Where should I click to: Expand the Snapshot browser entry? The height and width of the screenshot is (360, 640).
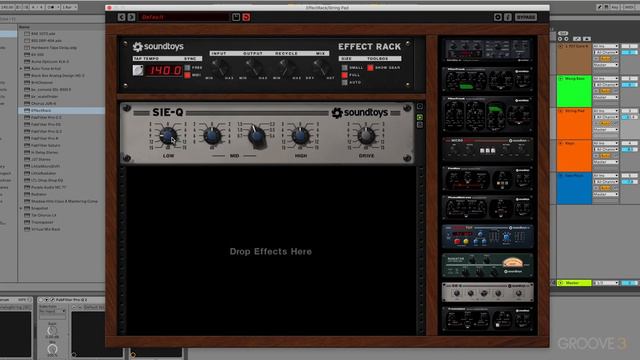click(21, 208)
